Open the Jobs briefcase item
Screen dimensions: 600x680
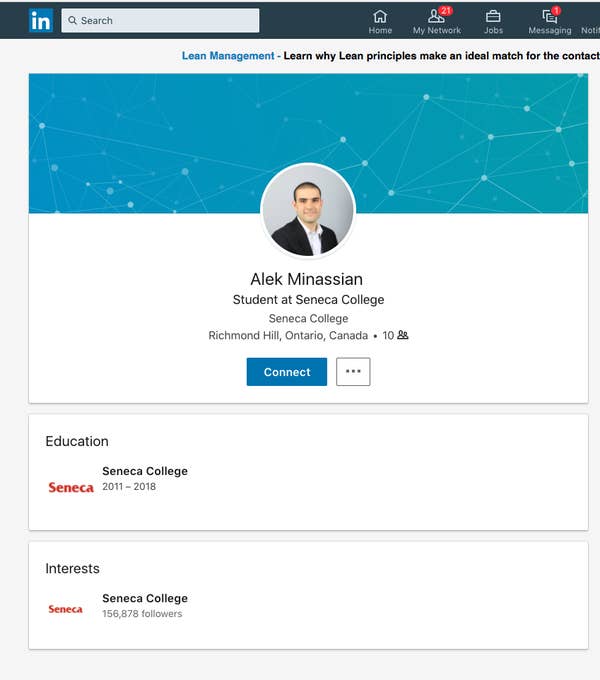pyautogui.click(x=493, y=22)
